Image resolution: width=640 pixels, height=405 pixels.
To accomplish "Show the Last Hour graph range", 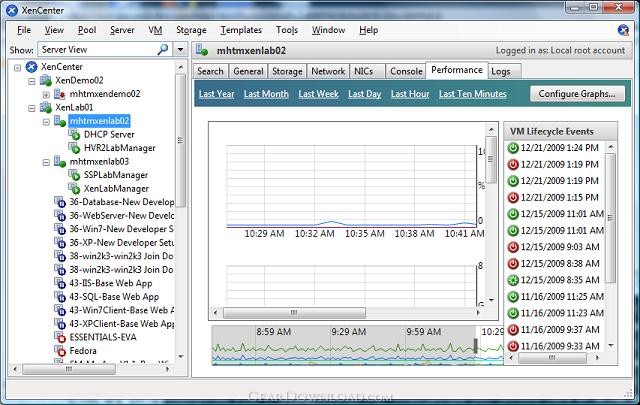I will coord(410,94).
